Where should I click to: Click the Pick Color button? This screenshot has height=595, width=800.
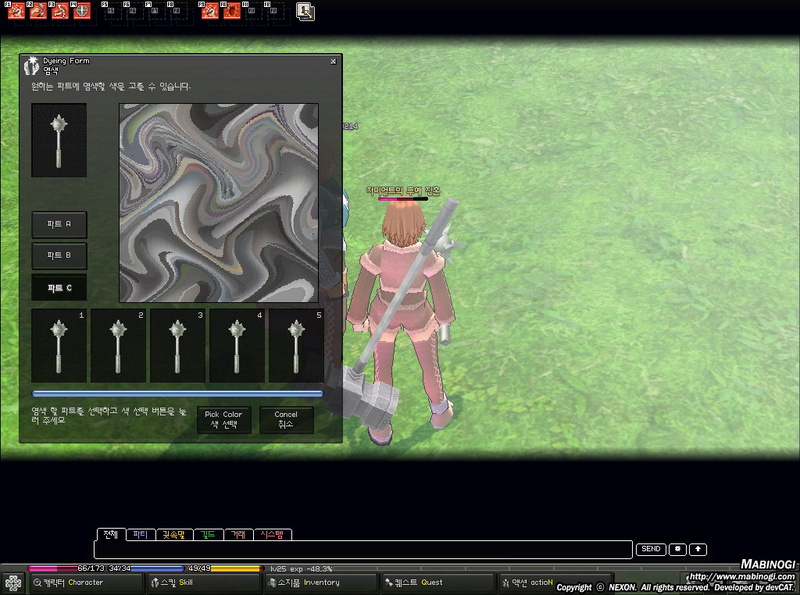point(224,419)
